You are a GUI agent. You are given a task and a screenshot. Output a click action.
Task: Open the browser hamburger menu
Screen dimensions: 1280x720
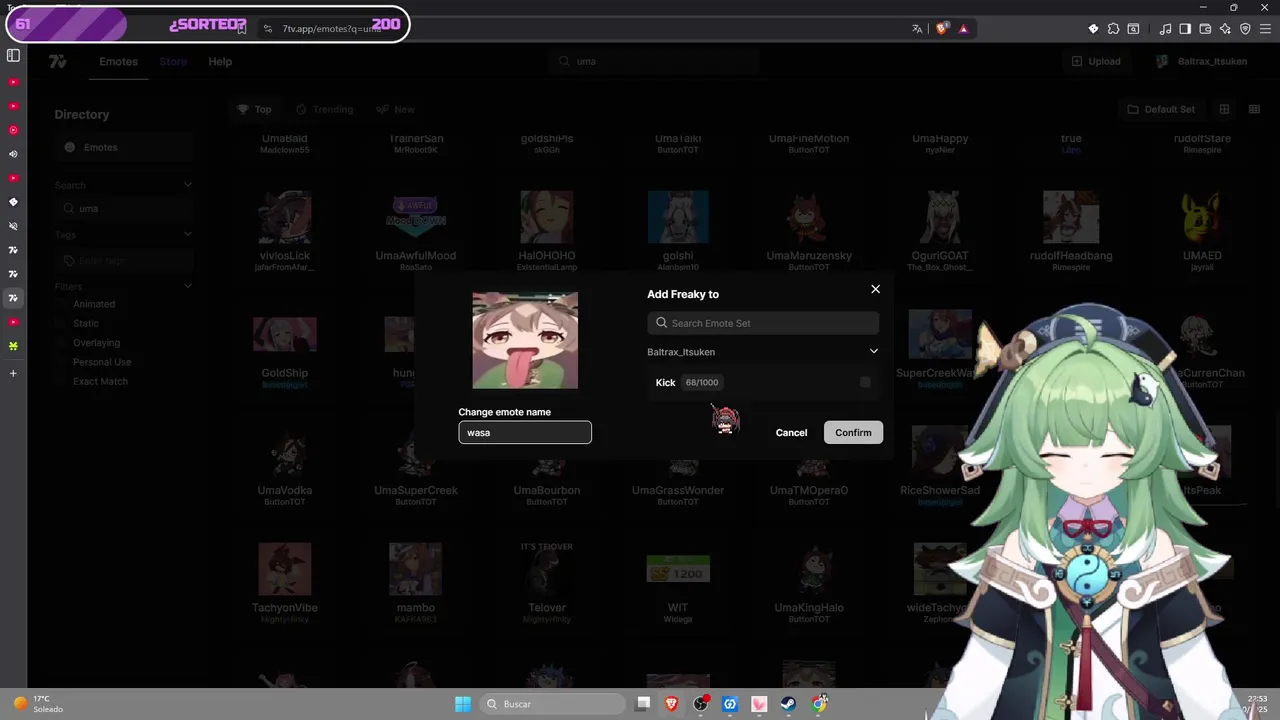click(x=1264, y=29)
